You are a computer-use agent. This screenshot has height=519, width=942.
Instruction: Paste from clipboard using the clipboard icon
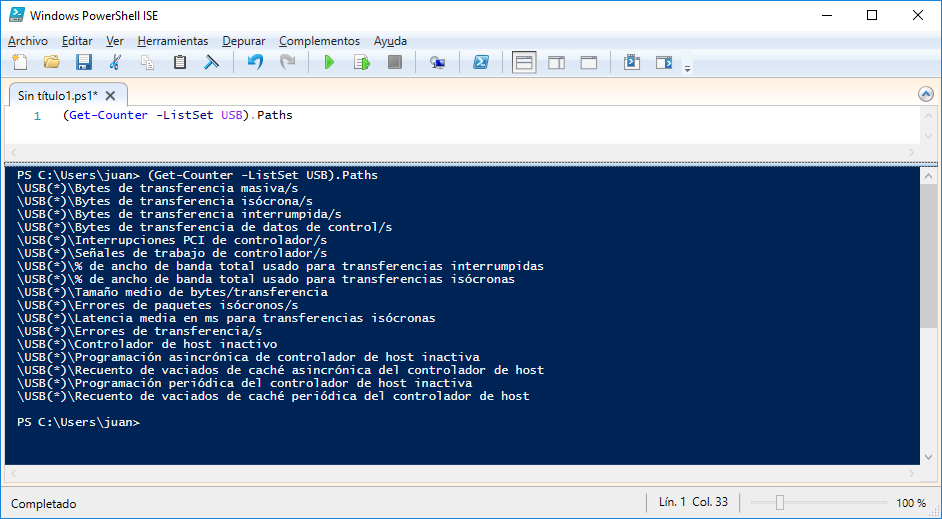tap(180, 62)
